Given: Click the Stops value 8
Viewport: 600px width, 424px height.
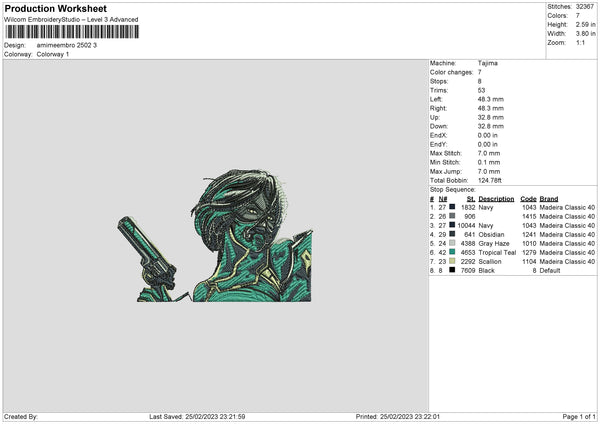Looking at the screenshot, I should point(479,82).
